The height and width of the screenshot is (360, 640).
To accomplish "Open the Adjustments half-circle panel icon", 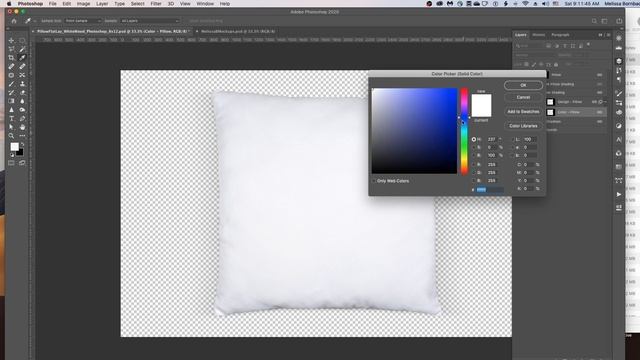I will (619, 126).
